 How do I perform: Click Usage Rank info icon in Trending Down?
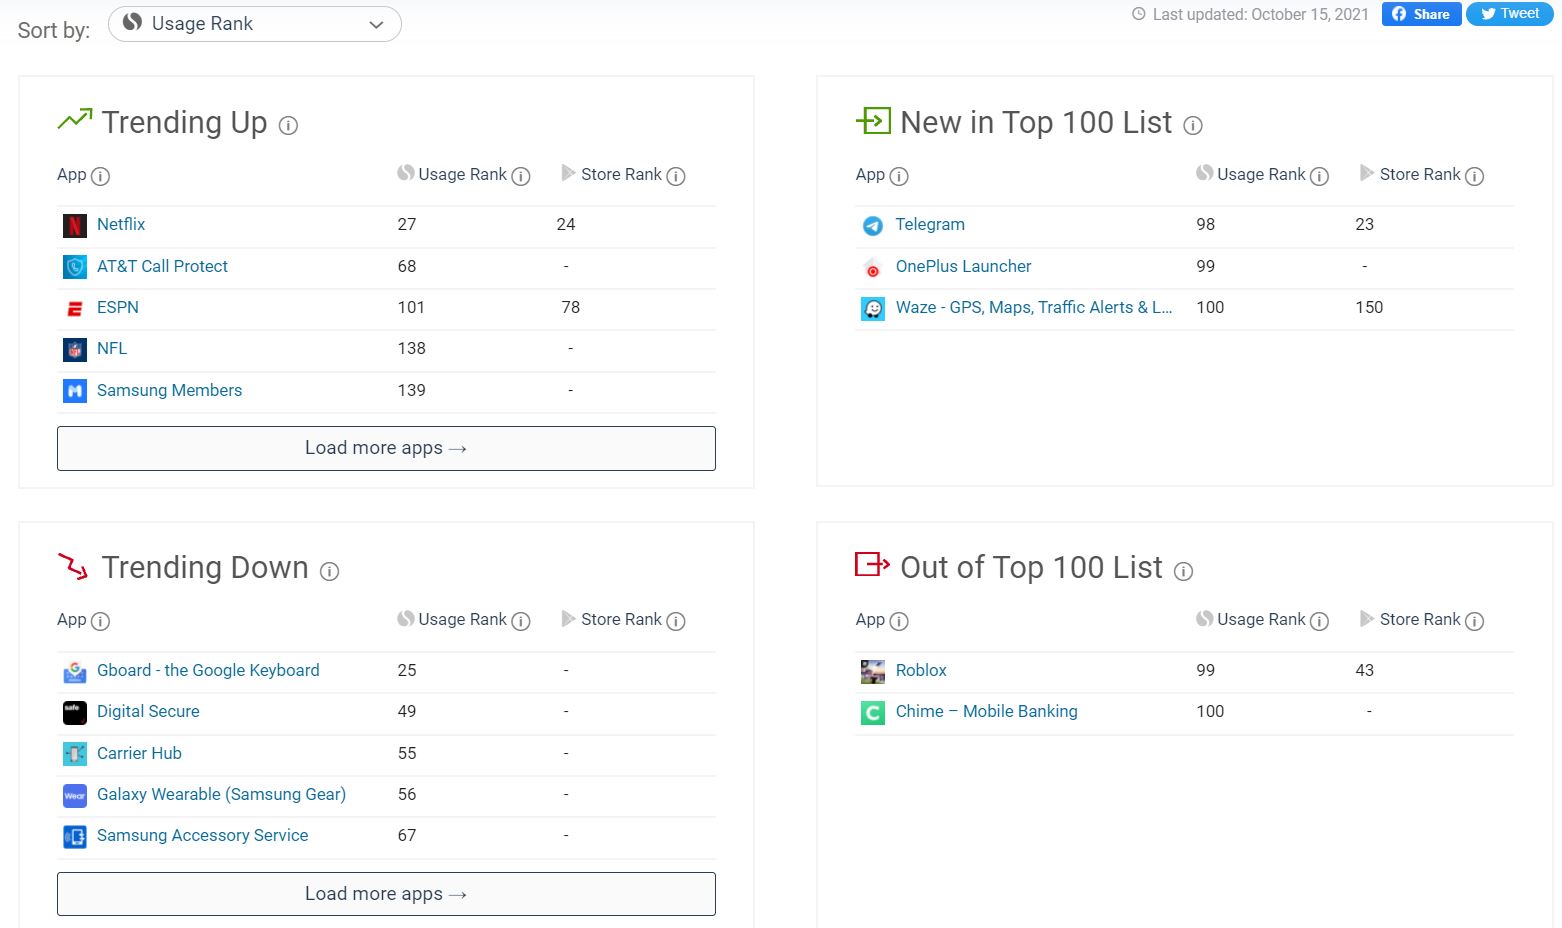click(x=521, y=622)
